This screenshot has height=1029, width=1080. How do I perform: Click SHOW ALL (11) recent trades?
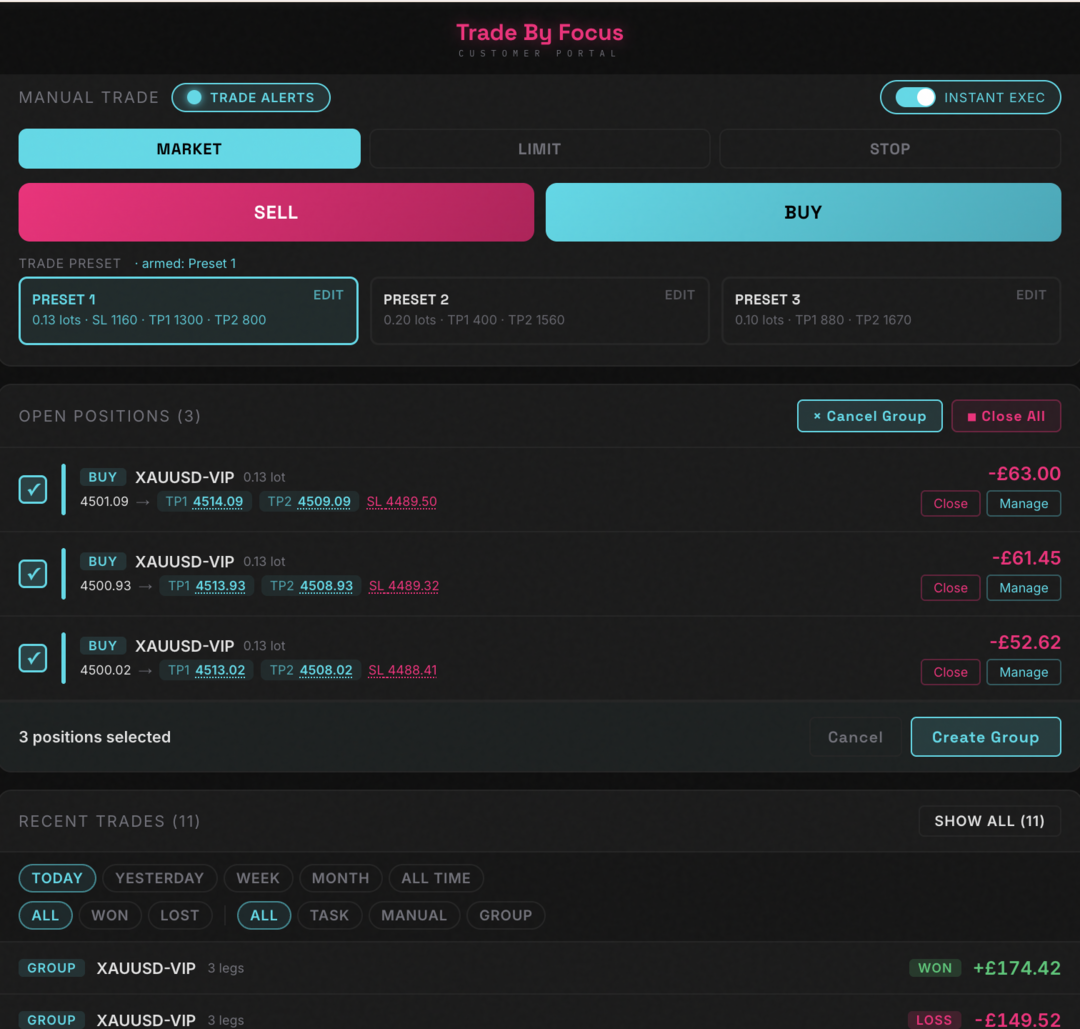coord(989,821)
